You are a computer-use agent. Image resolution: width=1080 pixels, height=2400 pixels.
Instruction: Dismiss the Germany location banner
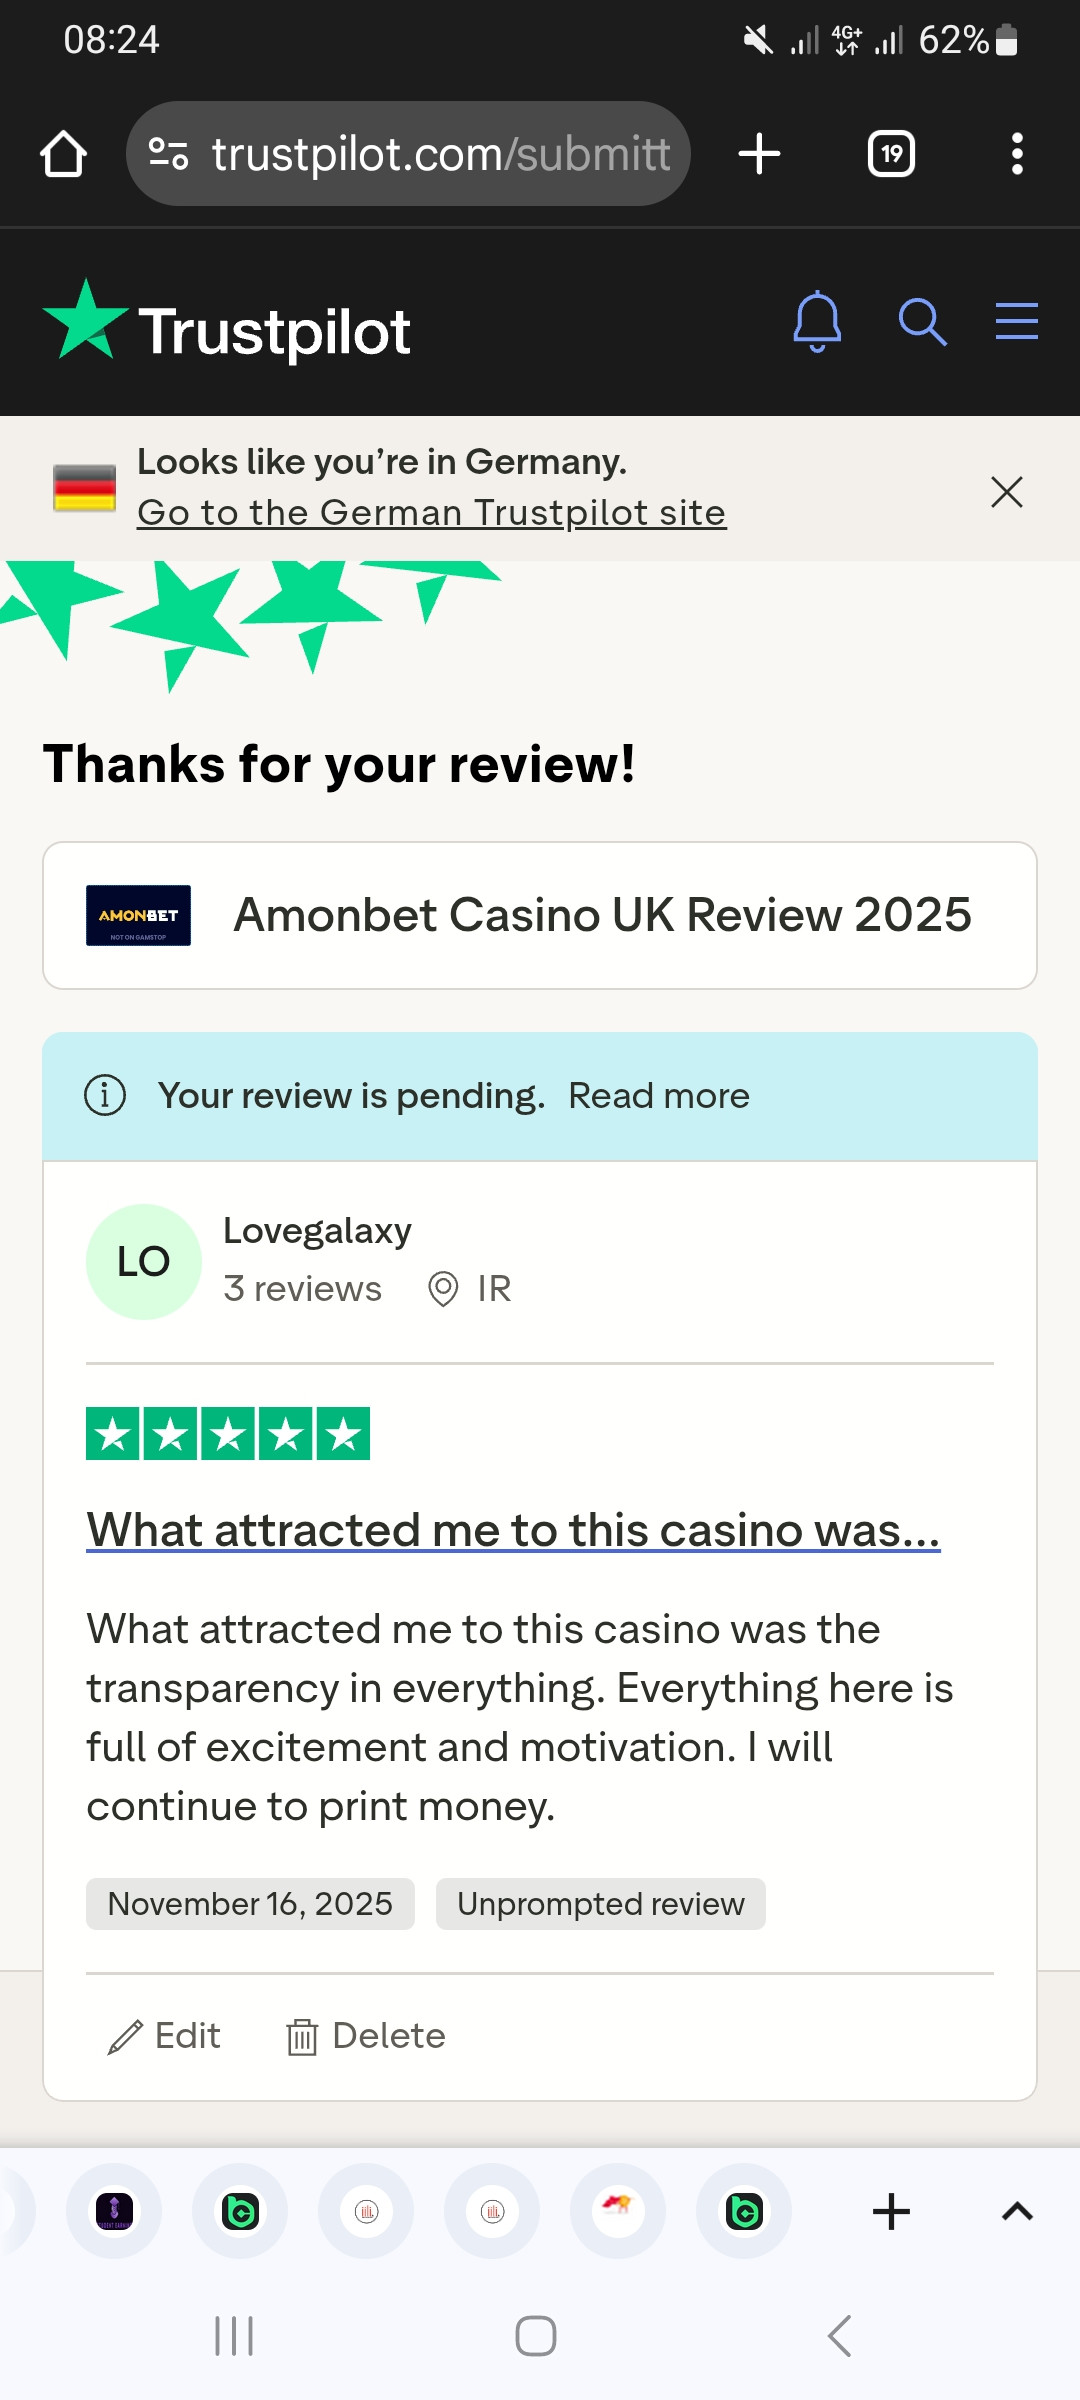(1006, 492)
